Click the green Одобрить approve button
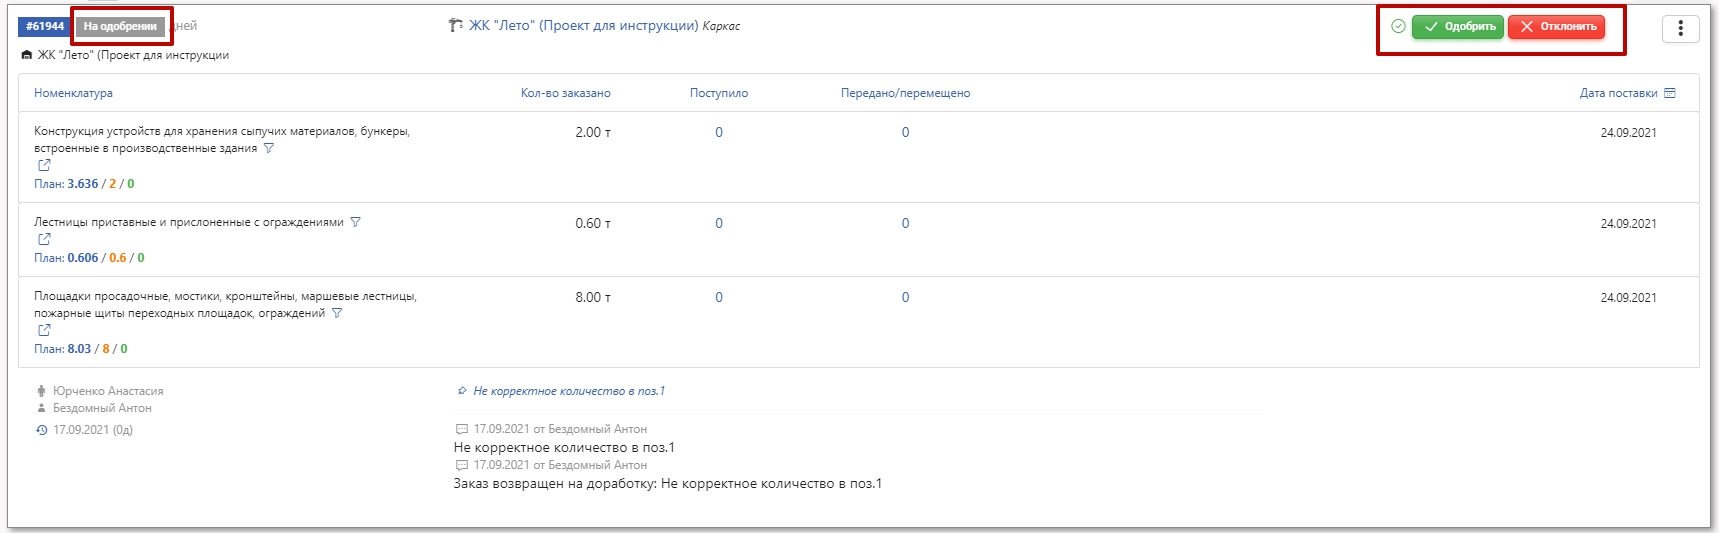This screenshot has height=533, width=1719. tap(1458, 27)
